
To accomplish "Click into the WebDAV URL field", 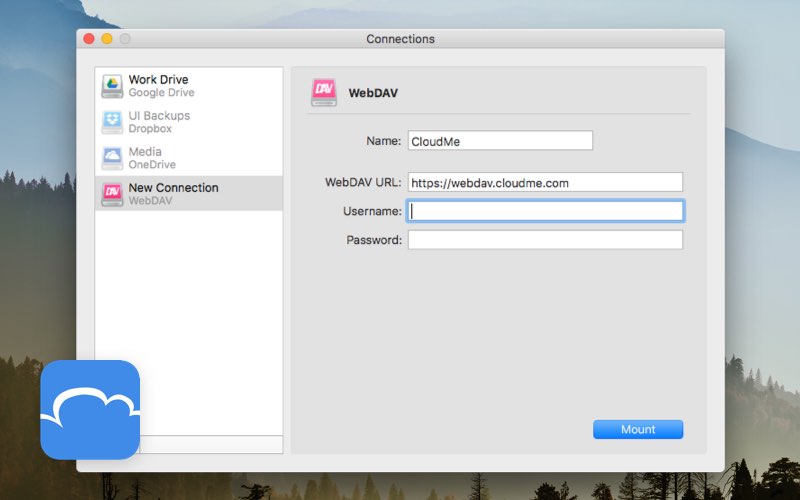I will 545,182.
